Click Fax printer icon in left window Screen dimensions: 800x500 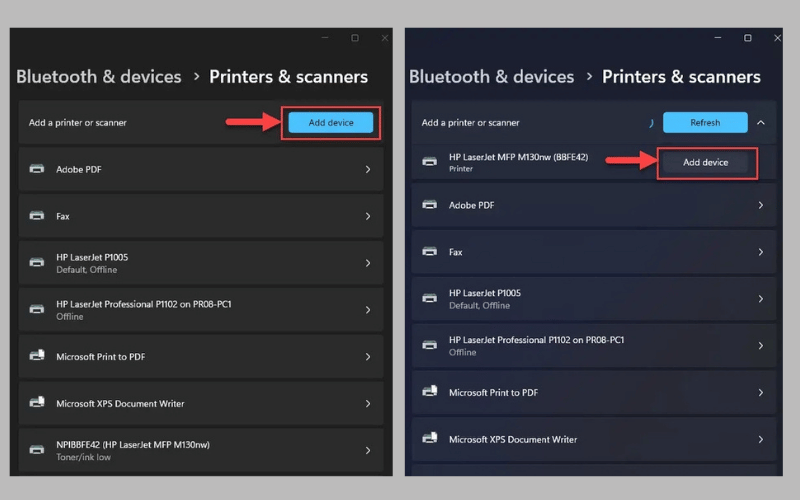point(37,216)
